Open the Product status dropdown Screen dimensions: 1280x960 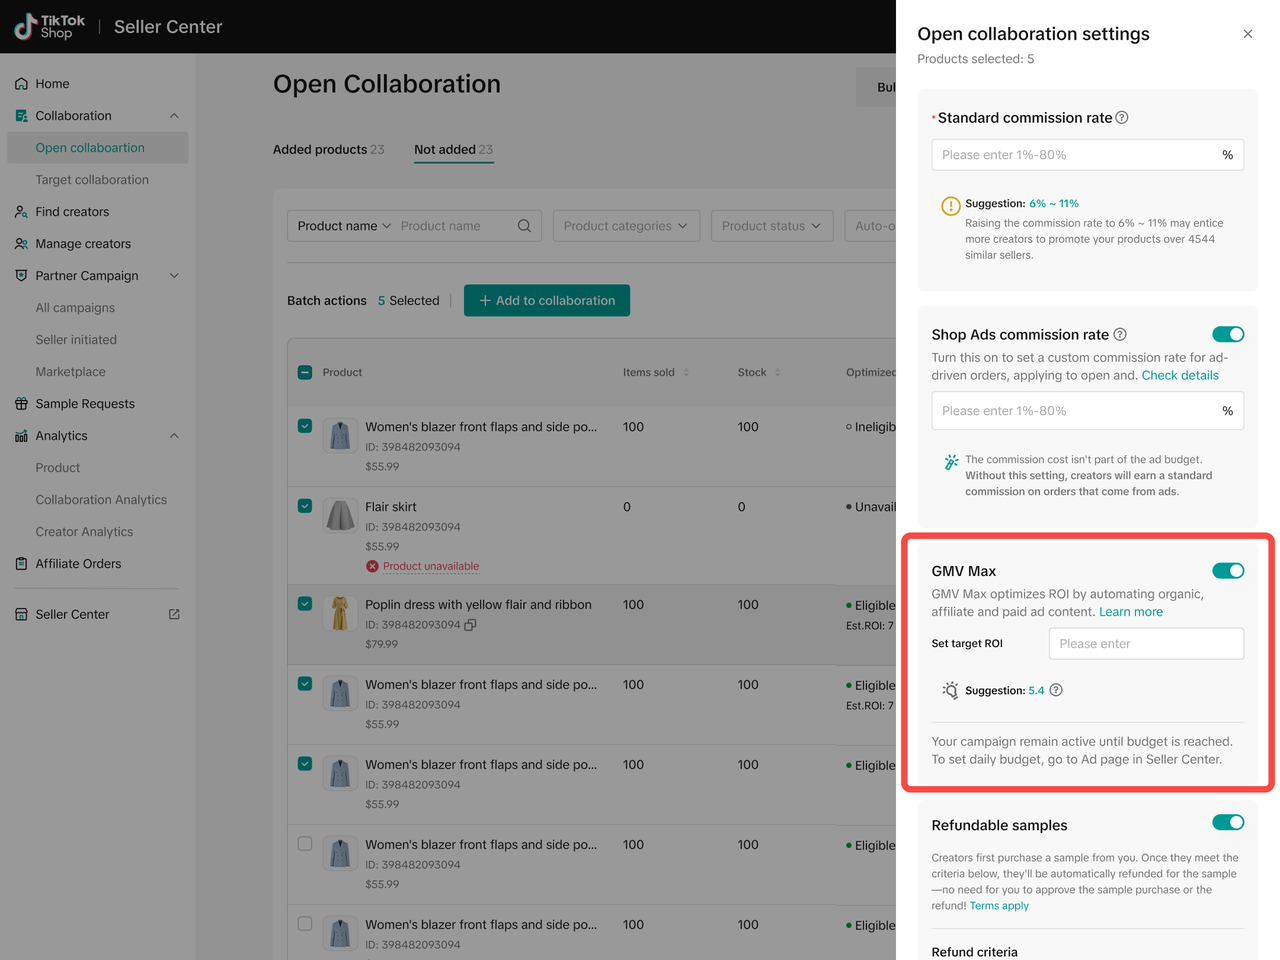coord(771,226)
